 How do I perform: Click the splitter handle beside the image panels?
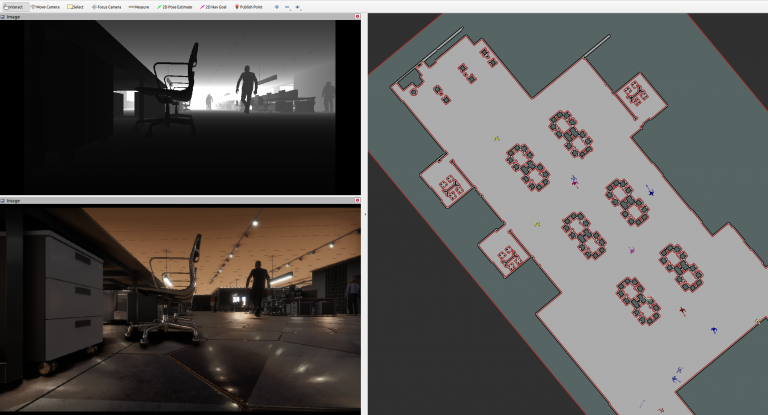coord(365,214)
